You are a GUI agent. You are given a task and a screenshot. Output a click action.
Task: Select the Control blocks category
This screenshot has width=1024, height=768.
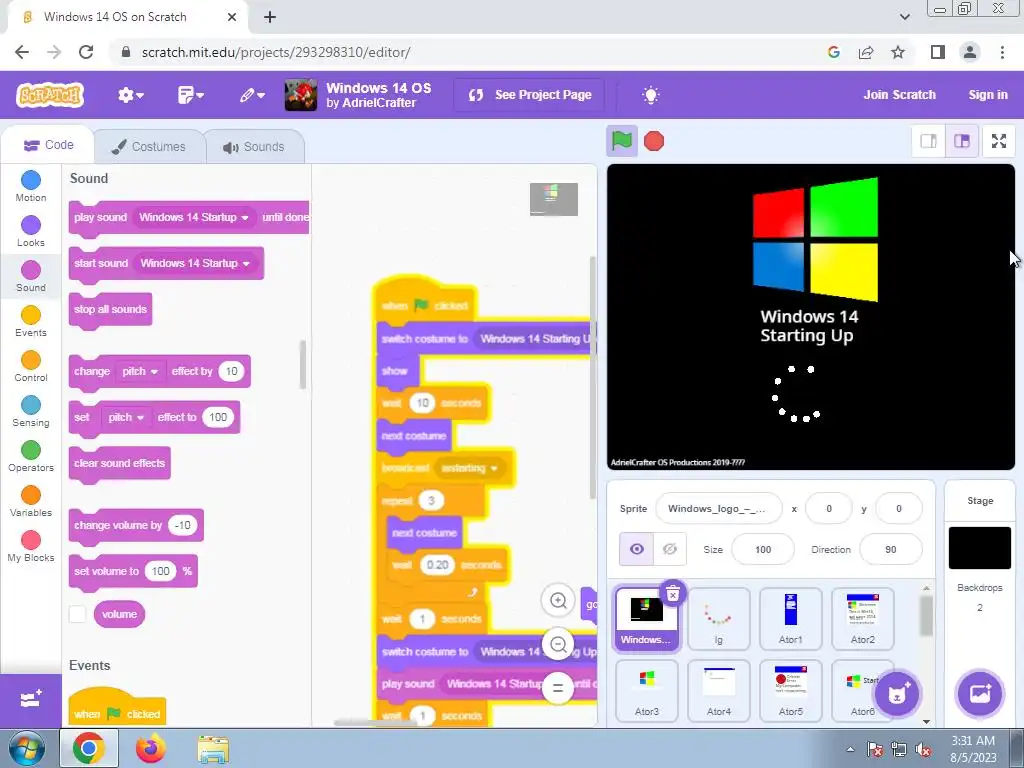click(x=31, y=366)
